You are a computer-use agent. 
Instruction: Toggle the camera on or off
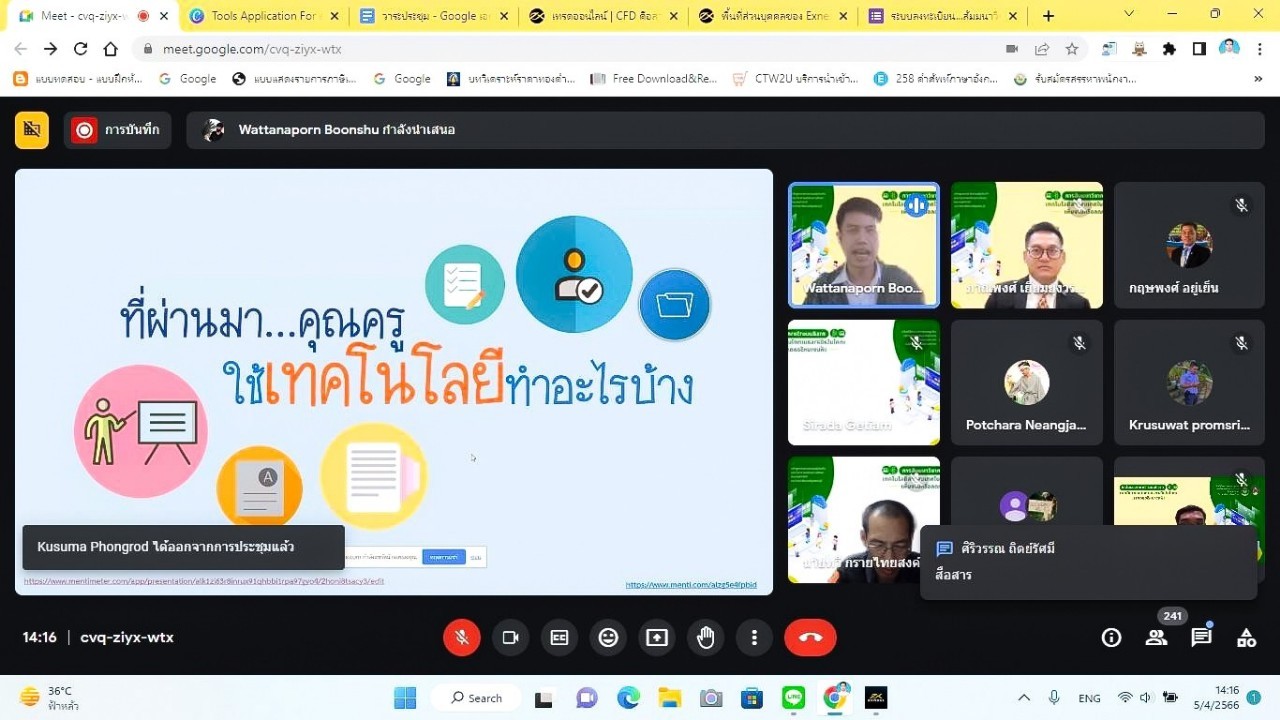pos(511,637)
